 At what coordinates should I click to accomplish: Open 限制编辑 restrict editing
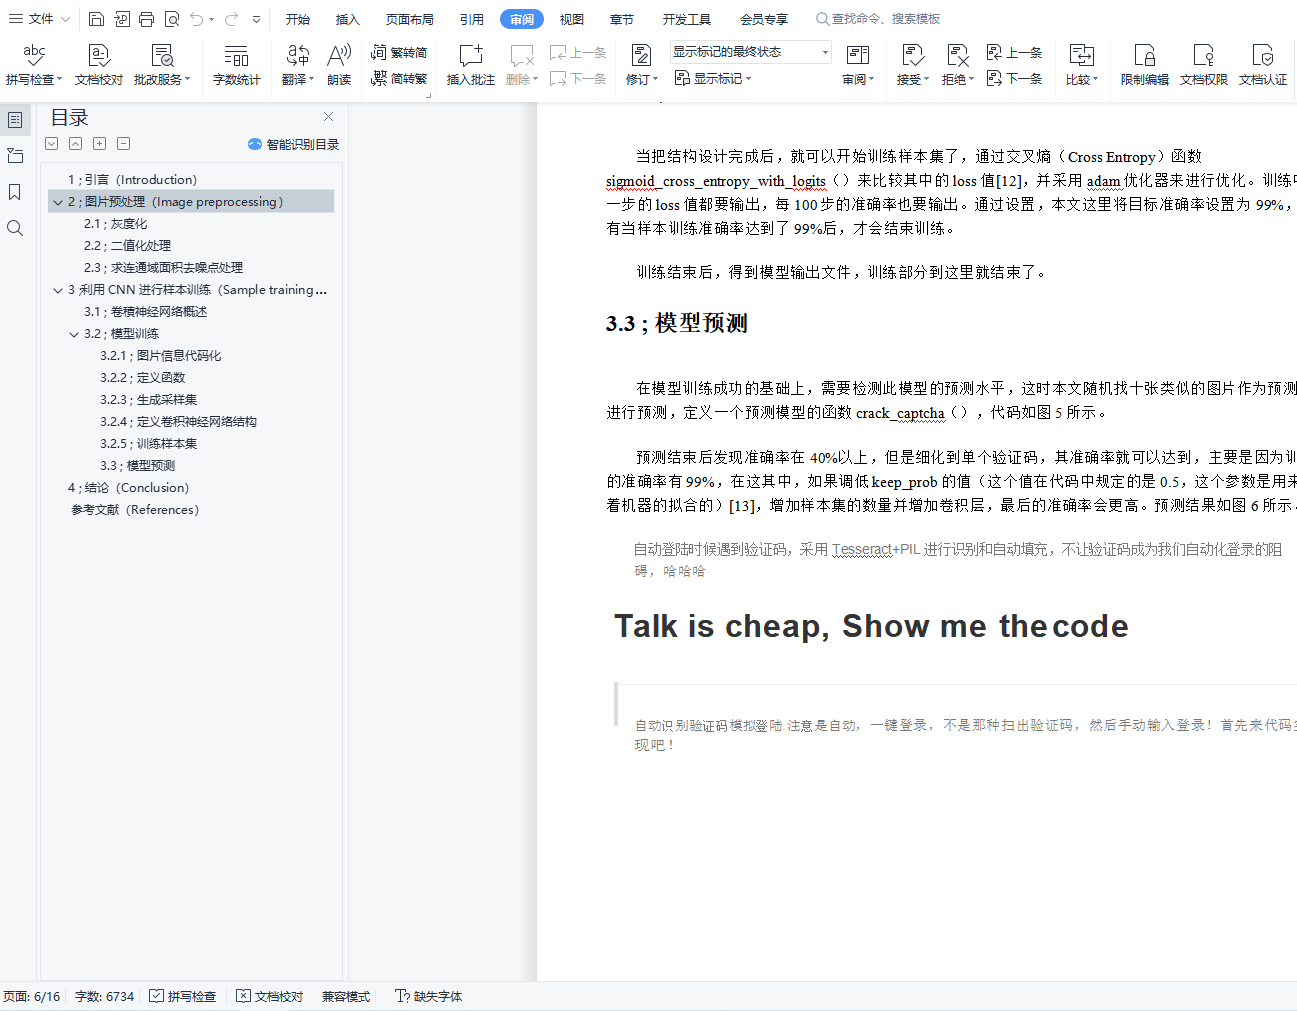1144,64
